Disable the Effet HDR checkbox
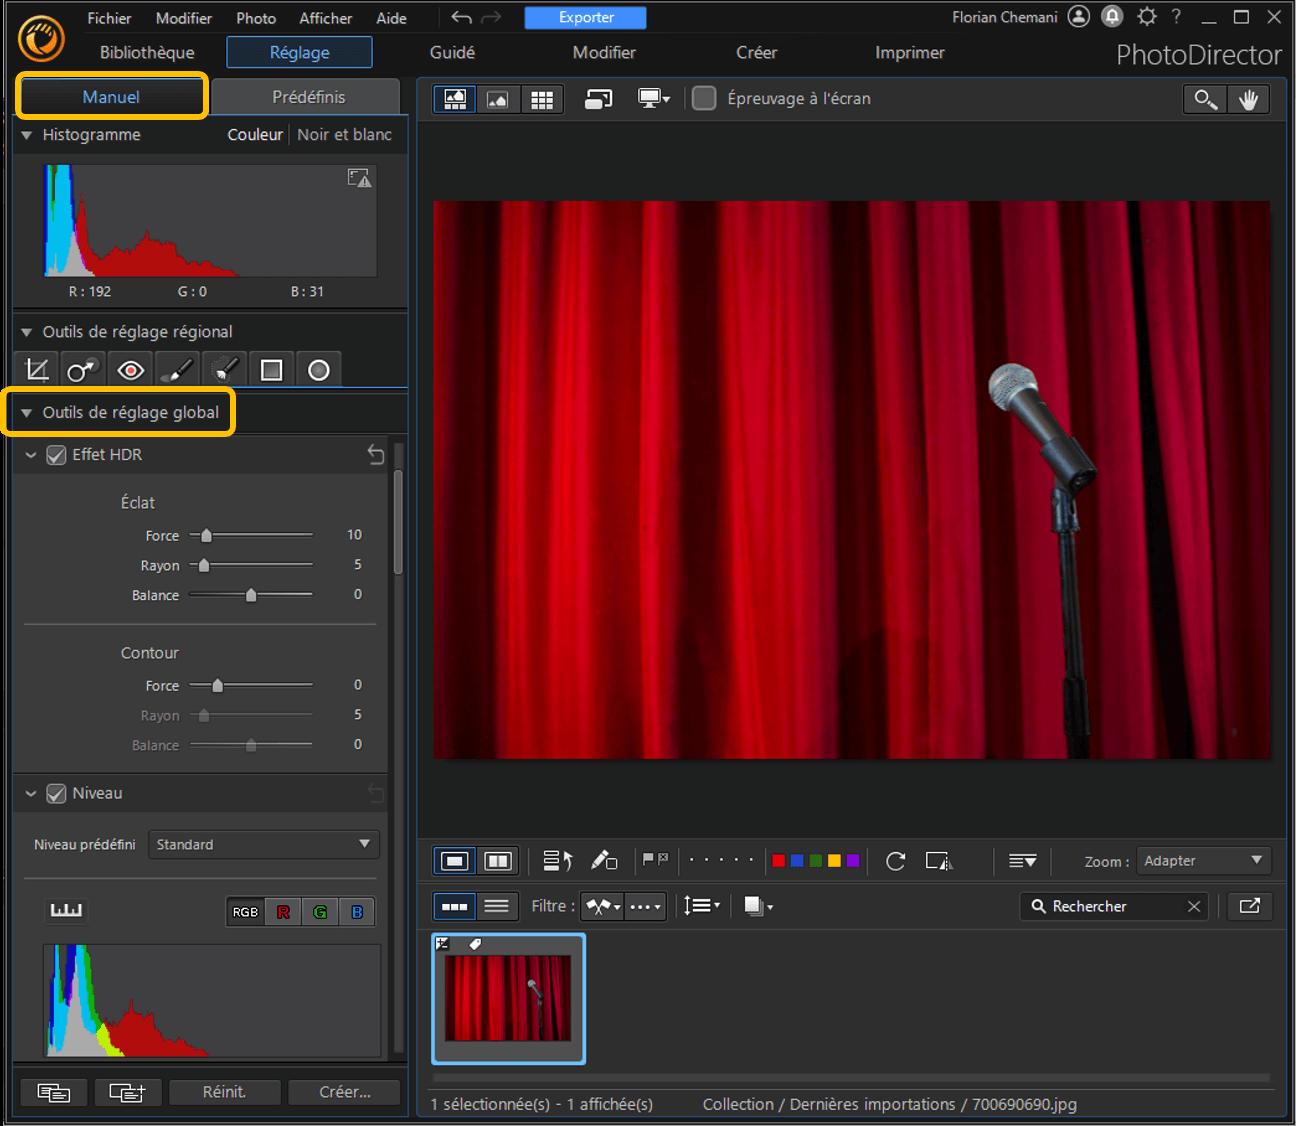1296x1126 pixels. tap(56, 455)
